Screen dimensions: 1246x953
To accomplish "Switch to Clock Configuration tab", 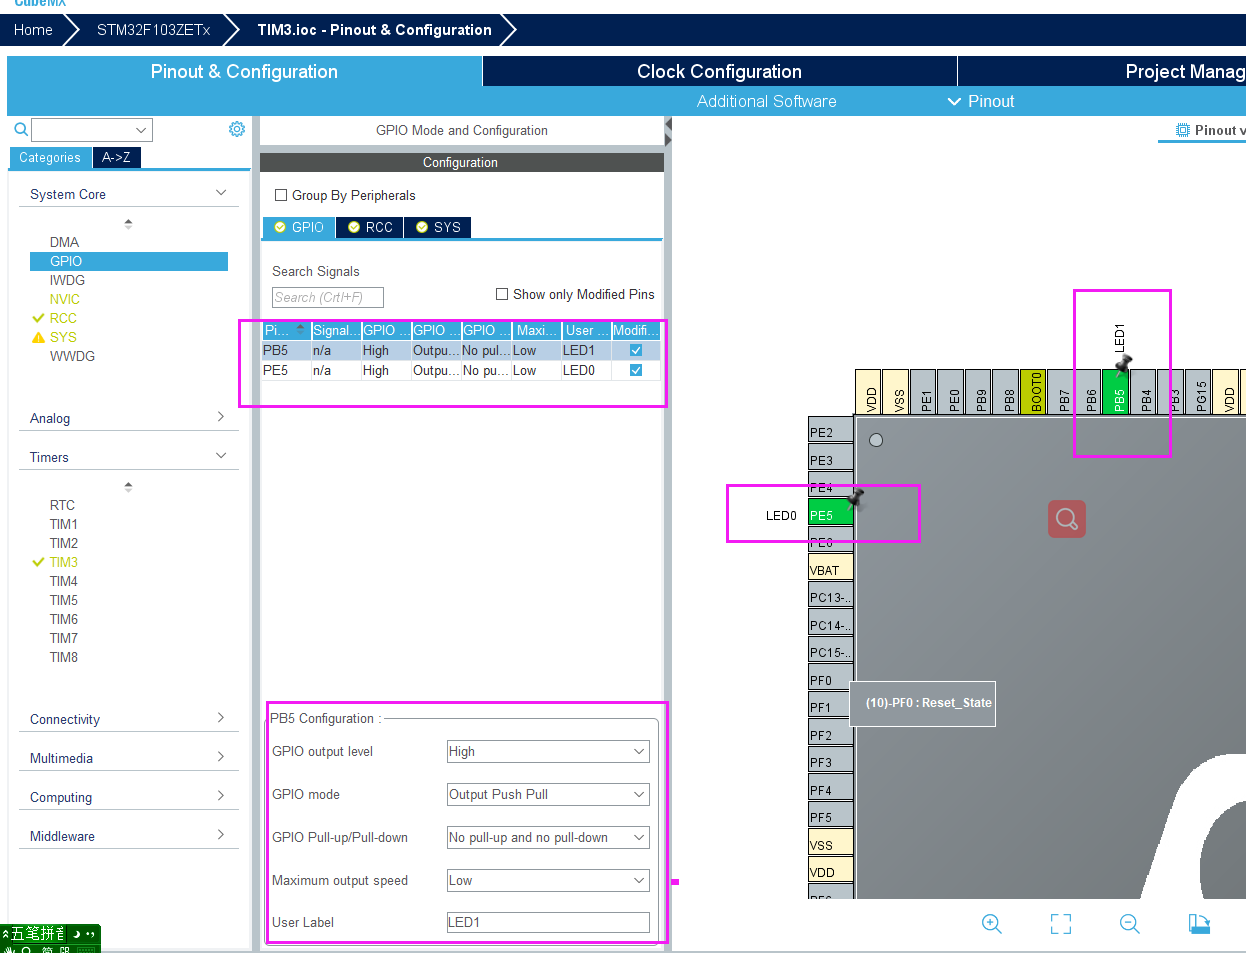I will (719, 71).
